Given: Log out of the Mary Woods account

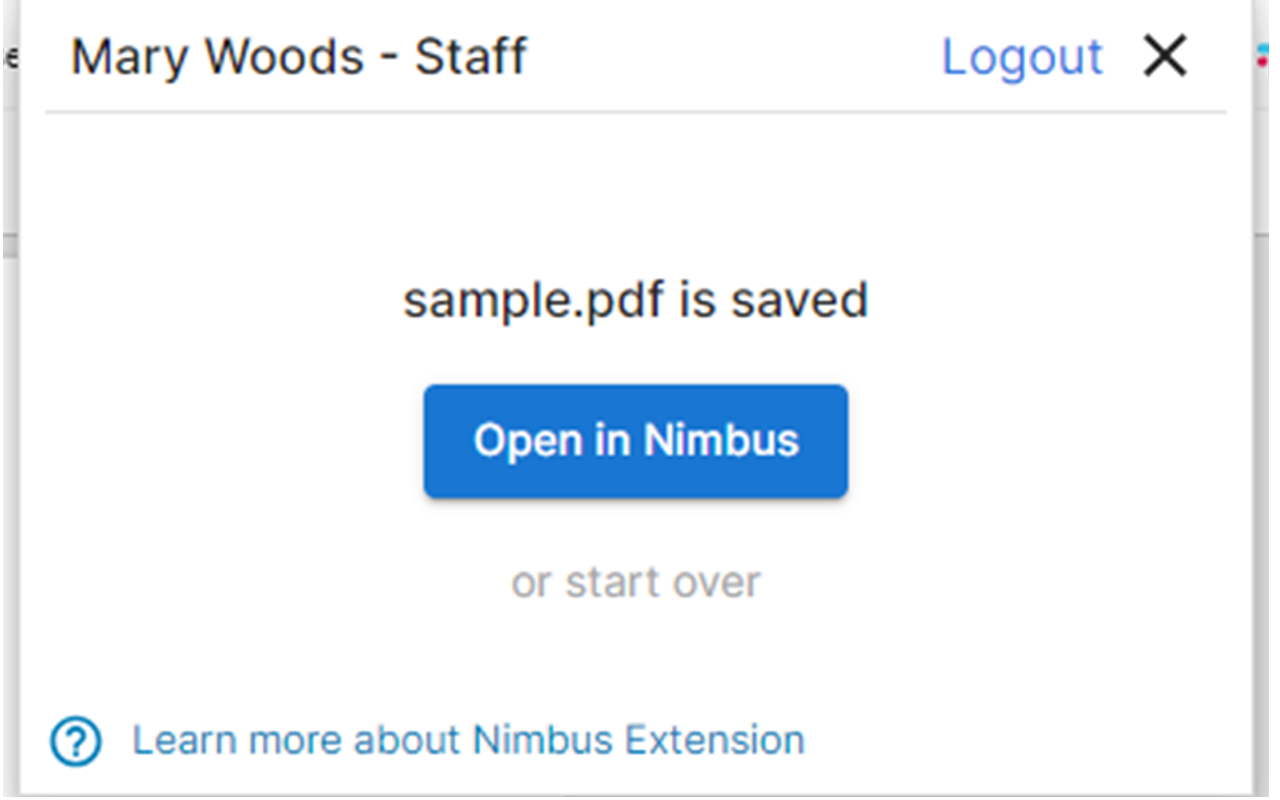Looking at the screenshot, I should pos(1021,57).
